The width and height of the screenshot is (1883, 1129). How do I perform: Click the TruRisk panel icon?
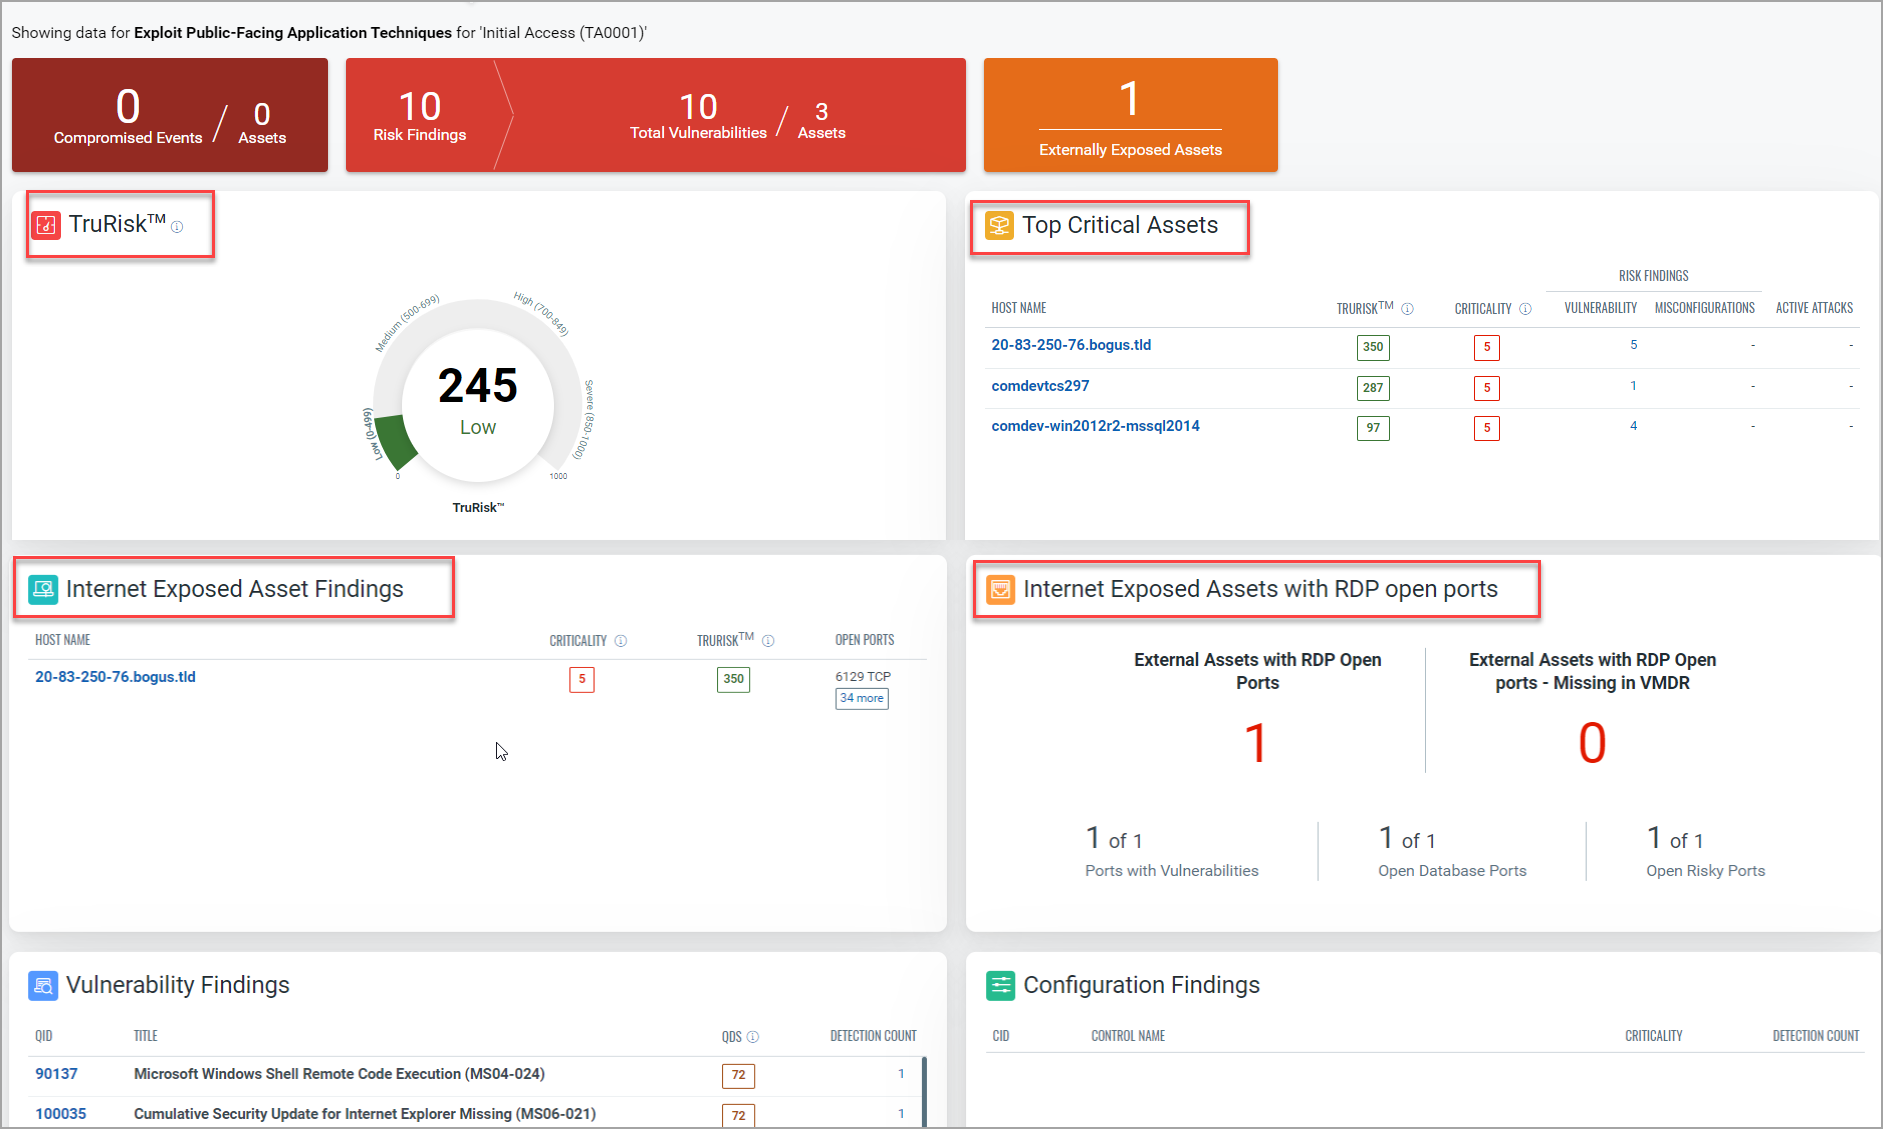[x=46, y=225]
